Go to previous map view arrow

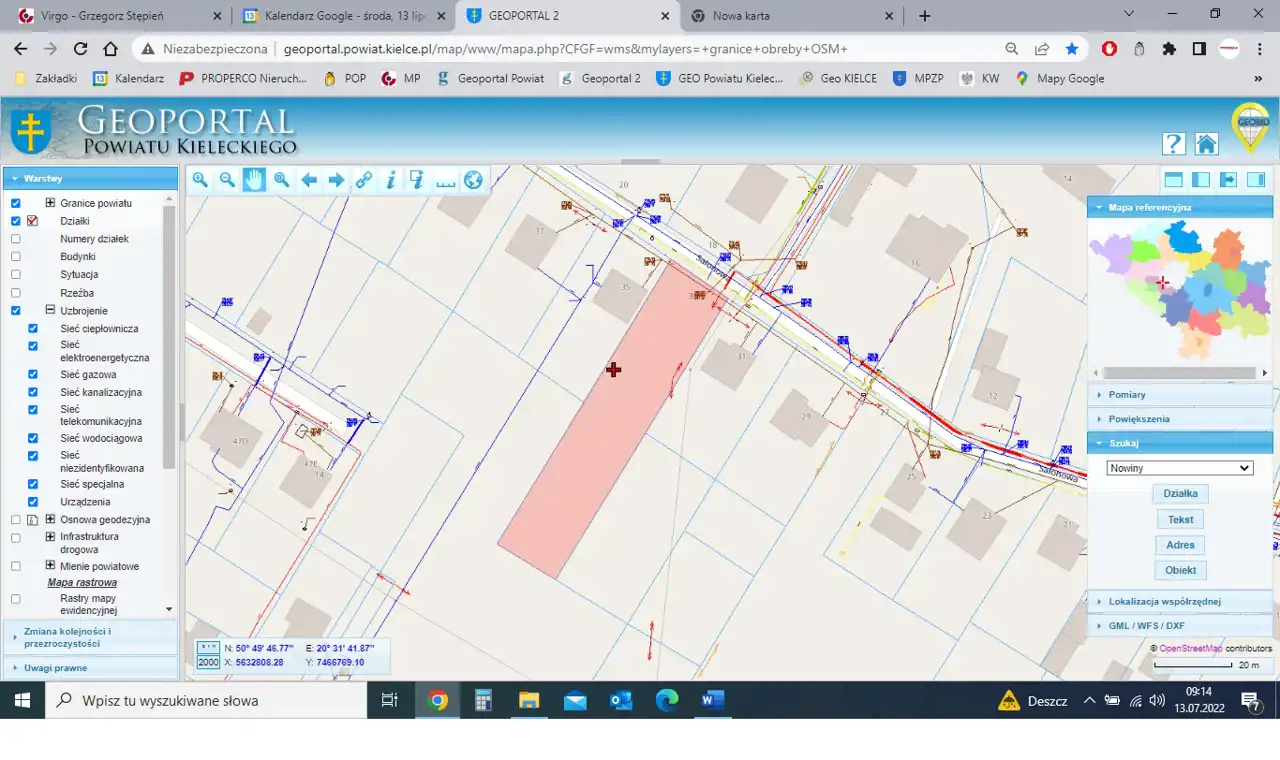pos(309,180)
